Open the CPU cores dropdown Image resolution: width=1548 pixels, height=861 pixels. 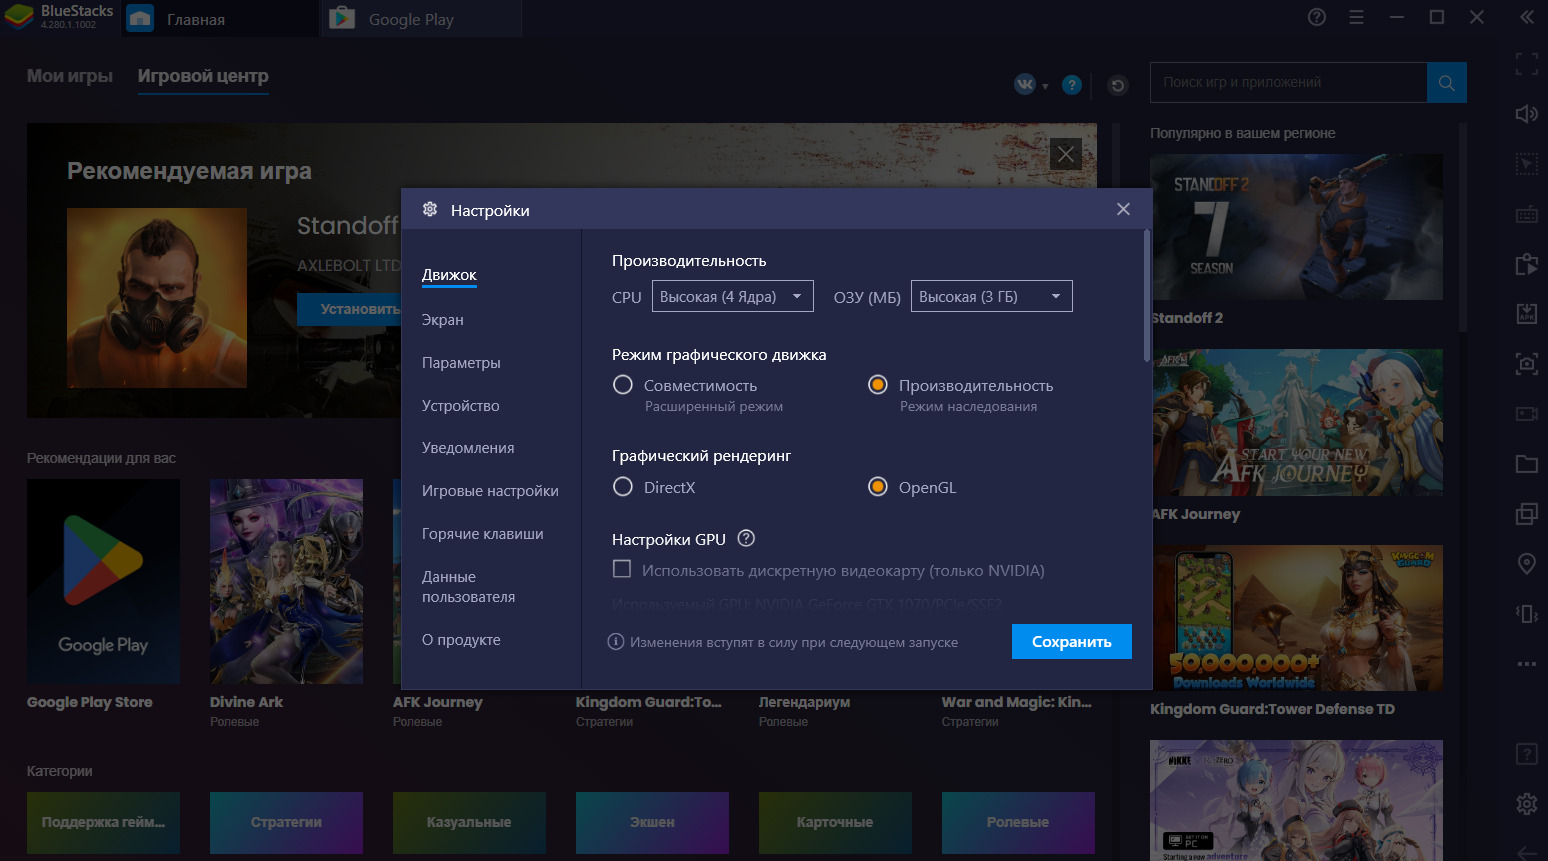(733, 296)
